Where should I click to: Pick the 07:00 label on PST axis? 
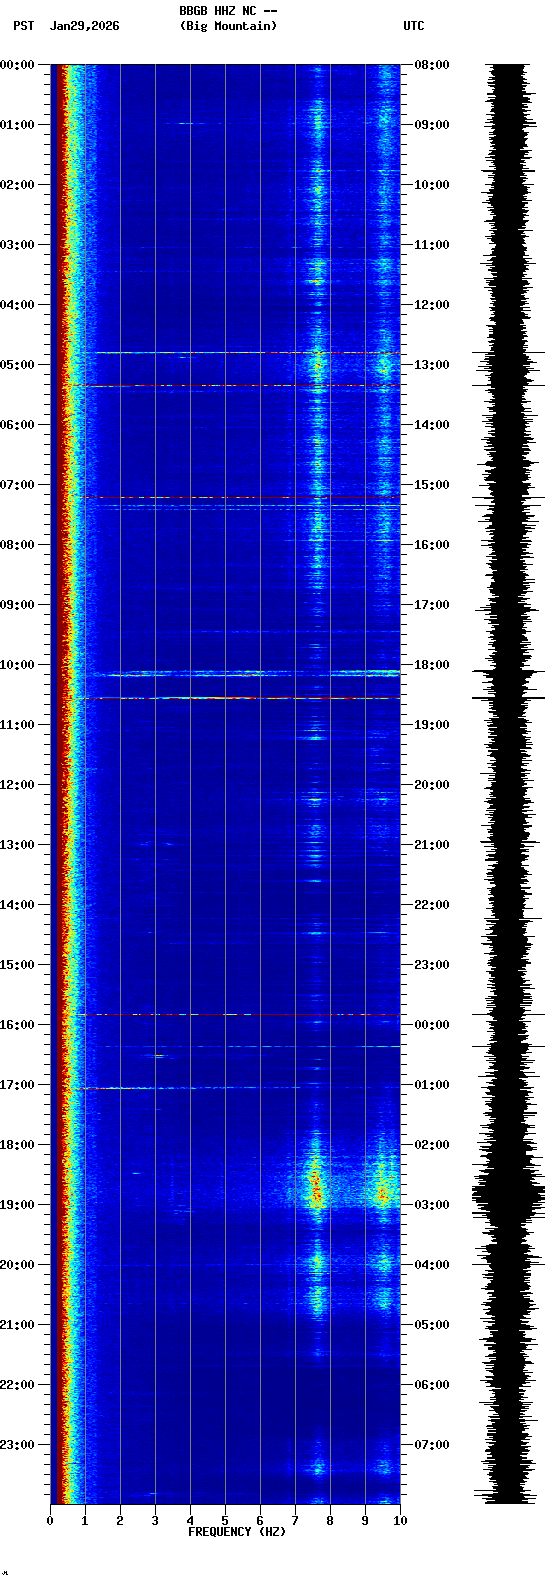pyautogui.click(x=17, y=485)
